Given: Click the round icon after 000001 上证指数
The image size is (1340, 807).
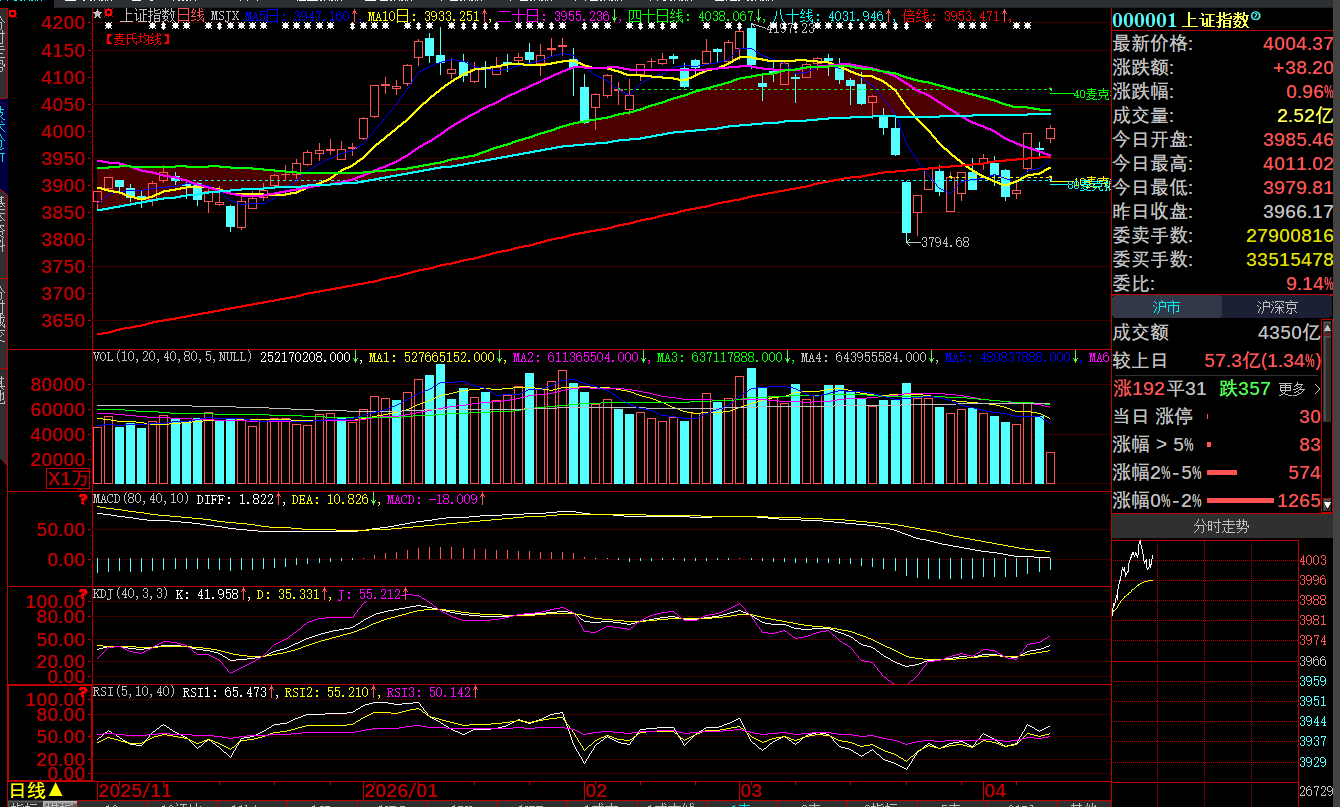Looking at the screenshot, I should 1256,17.
